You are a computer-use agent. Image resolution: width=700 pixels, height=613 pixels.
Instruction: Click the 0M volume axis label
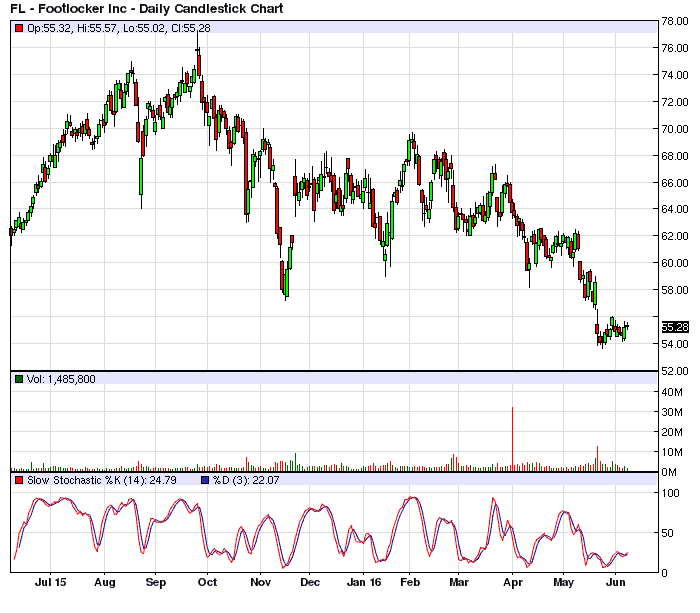tap(669, 472)
